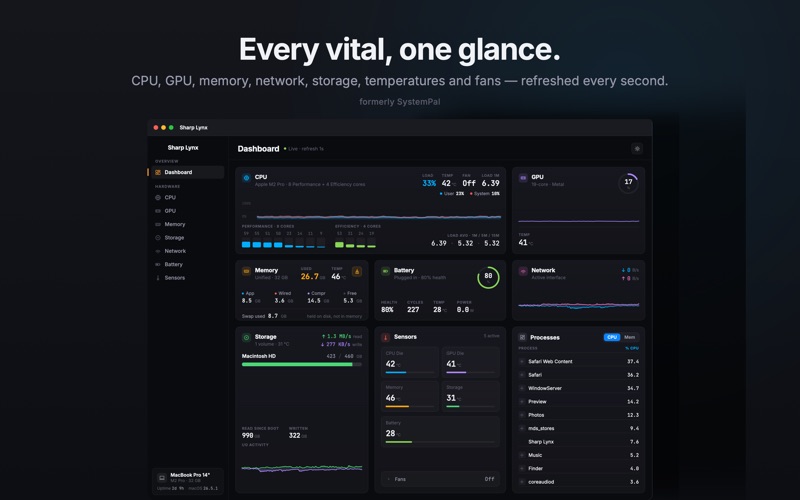
Task: Click the 5 active sensors label
Action: pos(491,336)
